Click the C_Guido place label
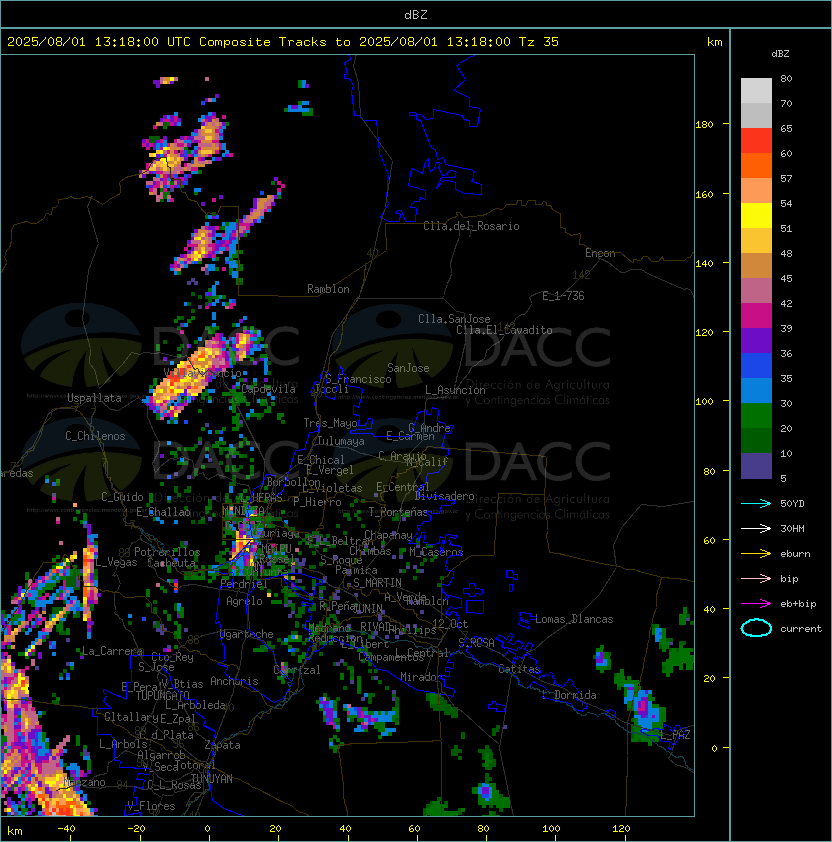Viewport: 832px width, 842px height. pos(122,497)
